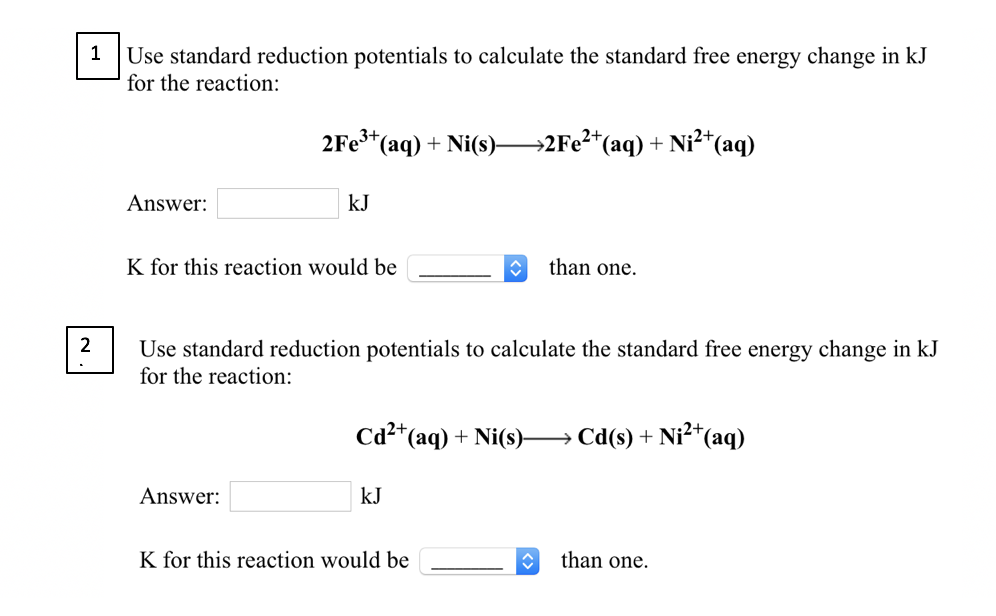996x616 pixels.
Task: Click the Answer label in question 2
Action: pos(178,495)
